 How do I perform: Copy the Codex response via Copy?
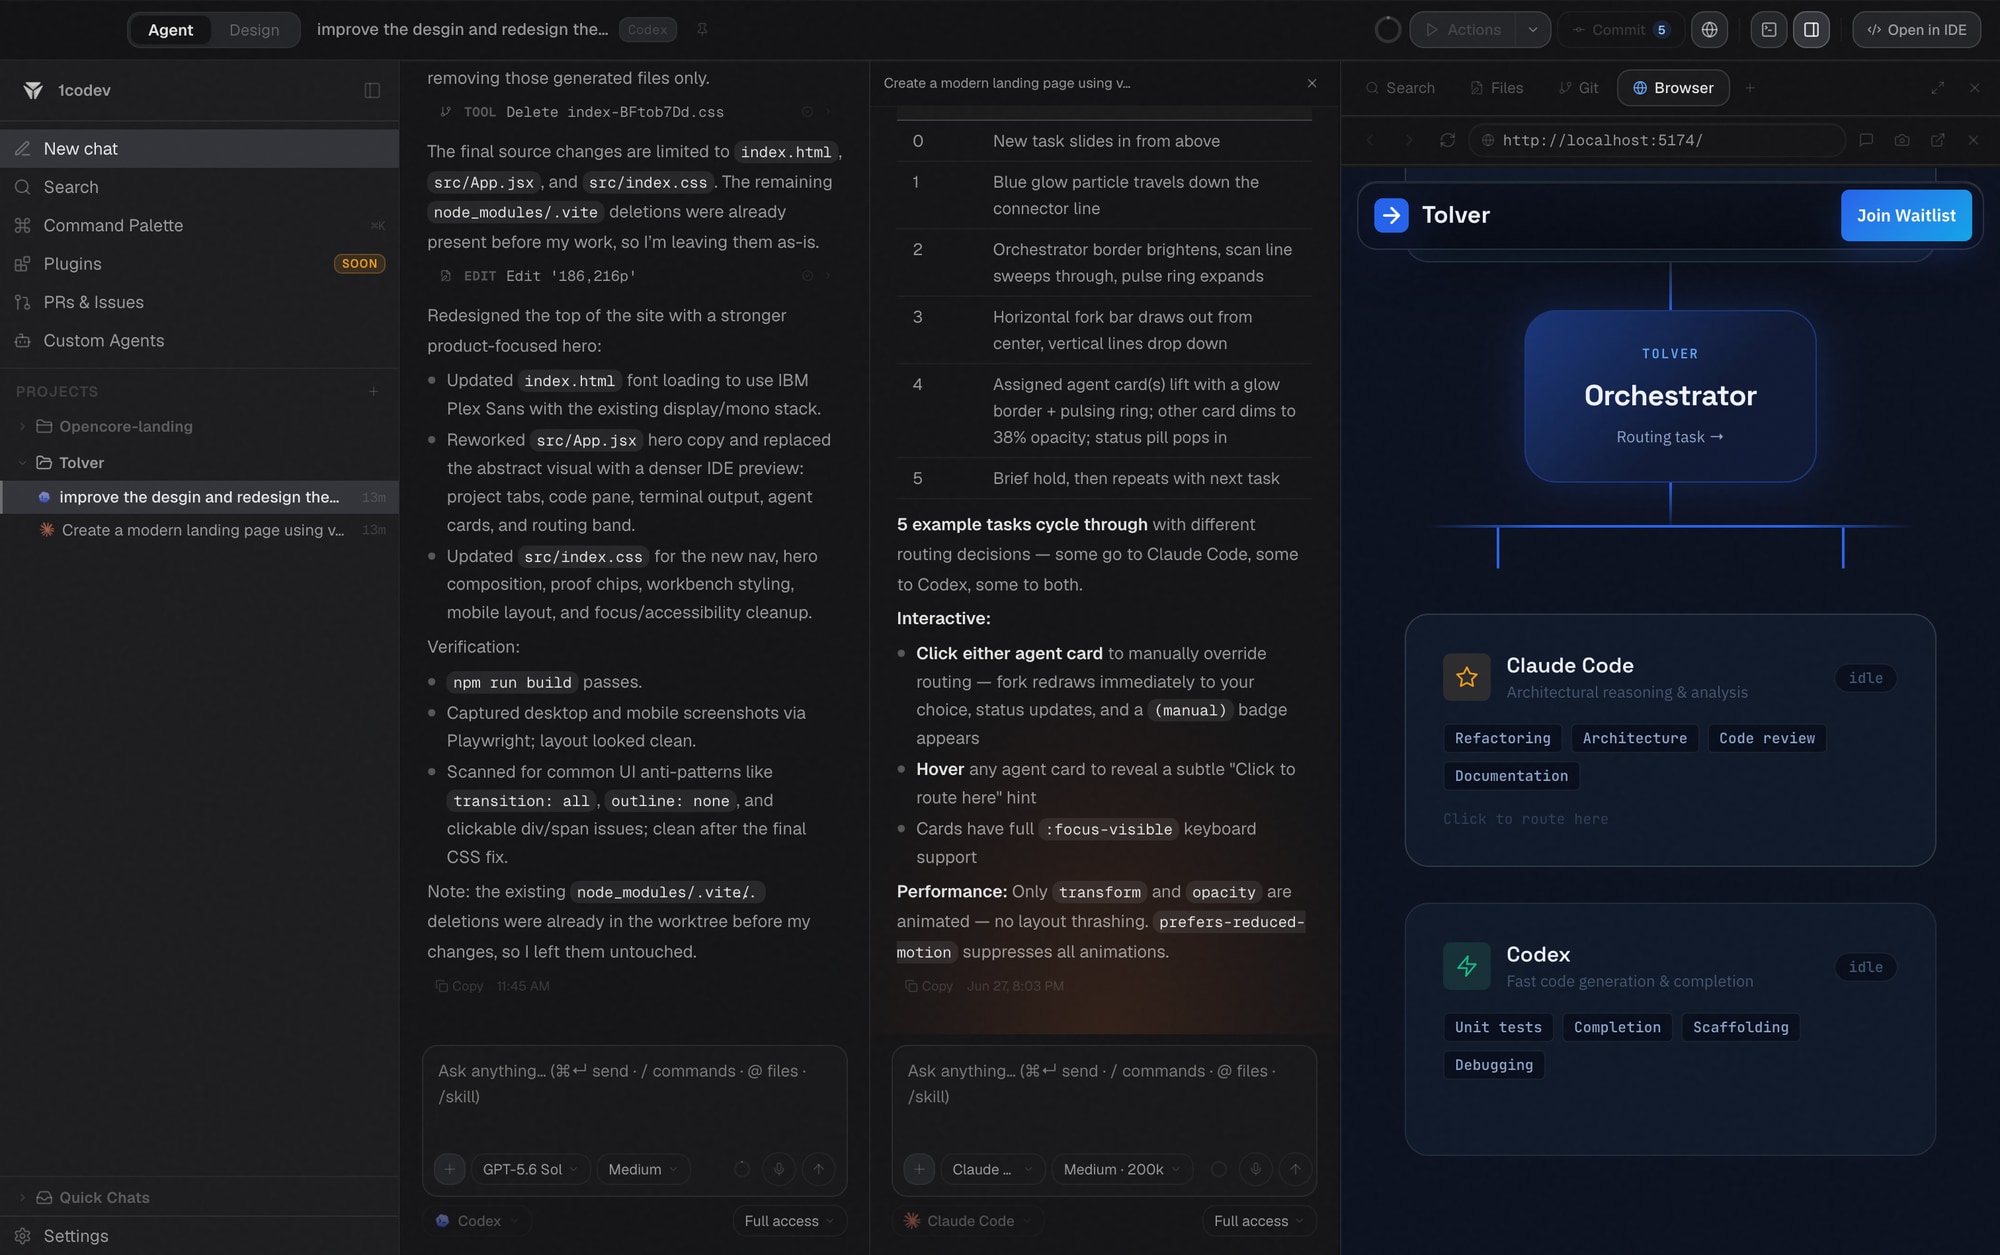459,987
